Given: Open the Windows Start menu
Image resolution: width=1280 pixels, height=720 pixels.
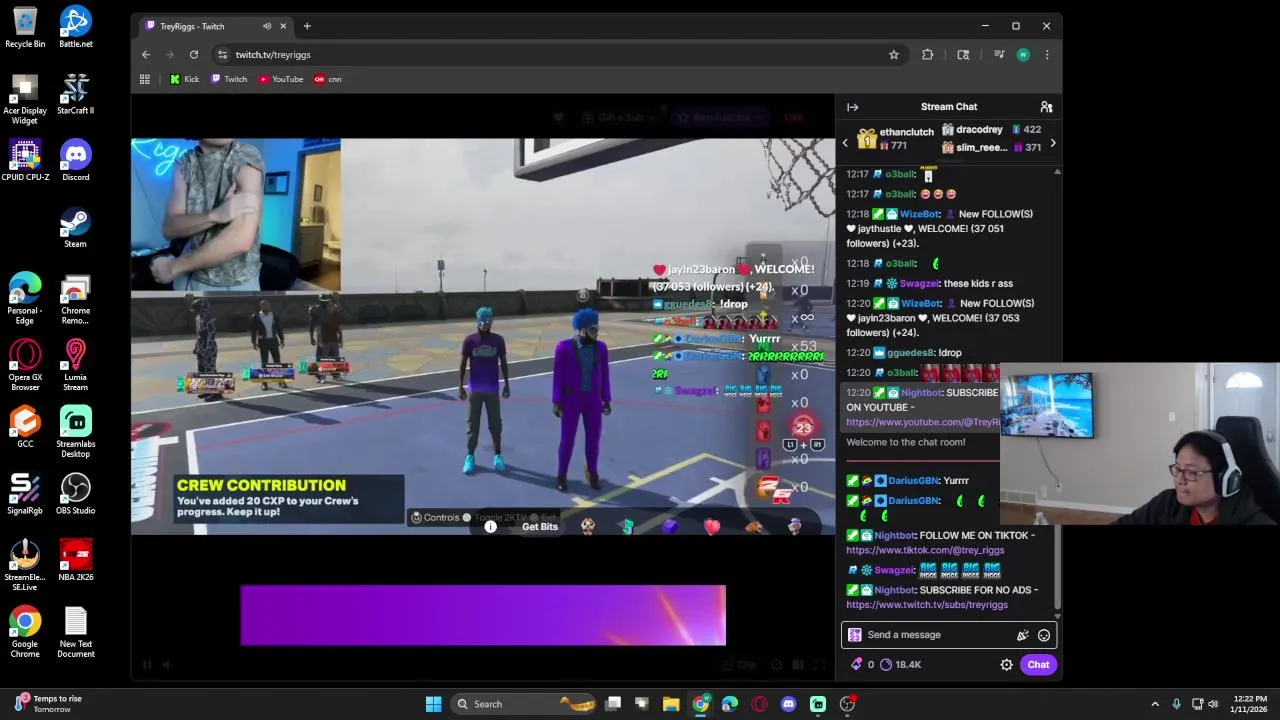Looking at the screenshot, I should [433, 704].
